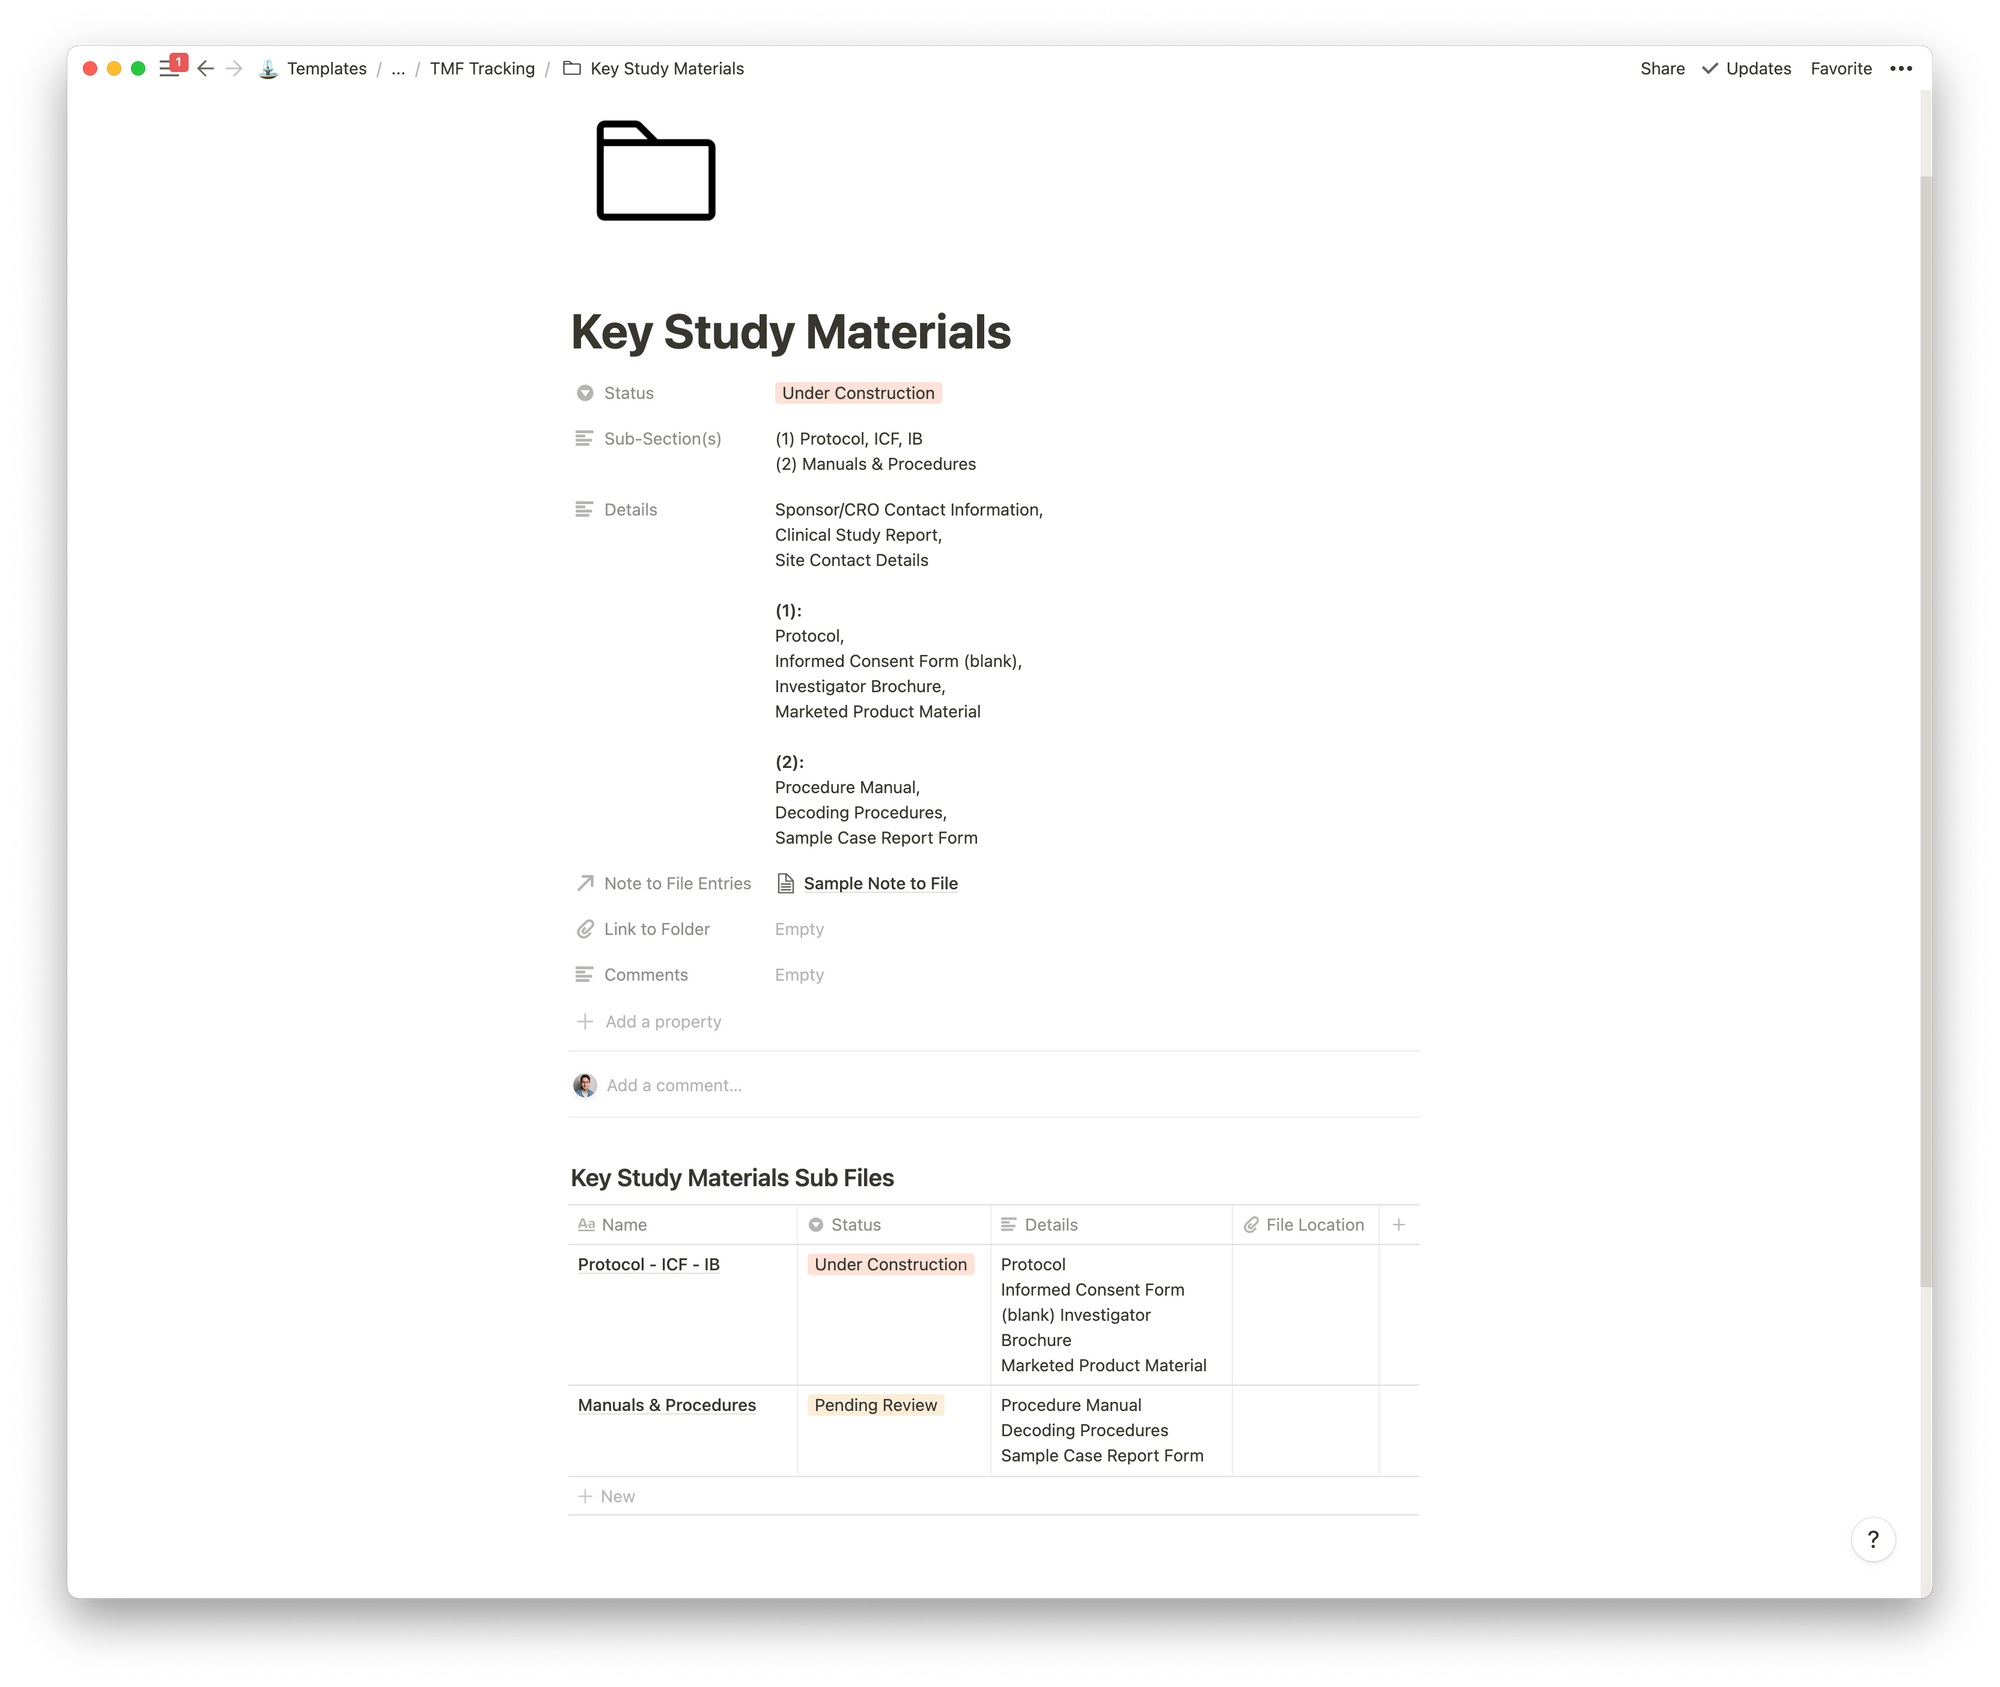Open the three-dots page options menu
Screen dimensions: 2000x1687
click(x=1901, y=69)
